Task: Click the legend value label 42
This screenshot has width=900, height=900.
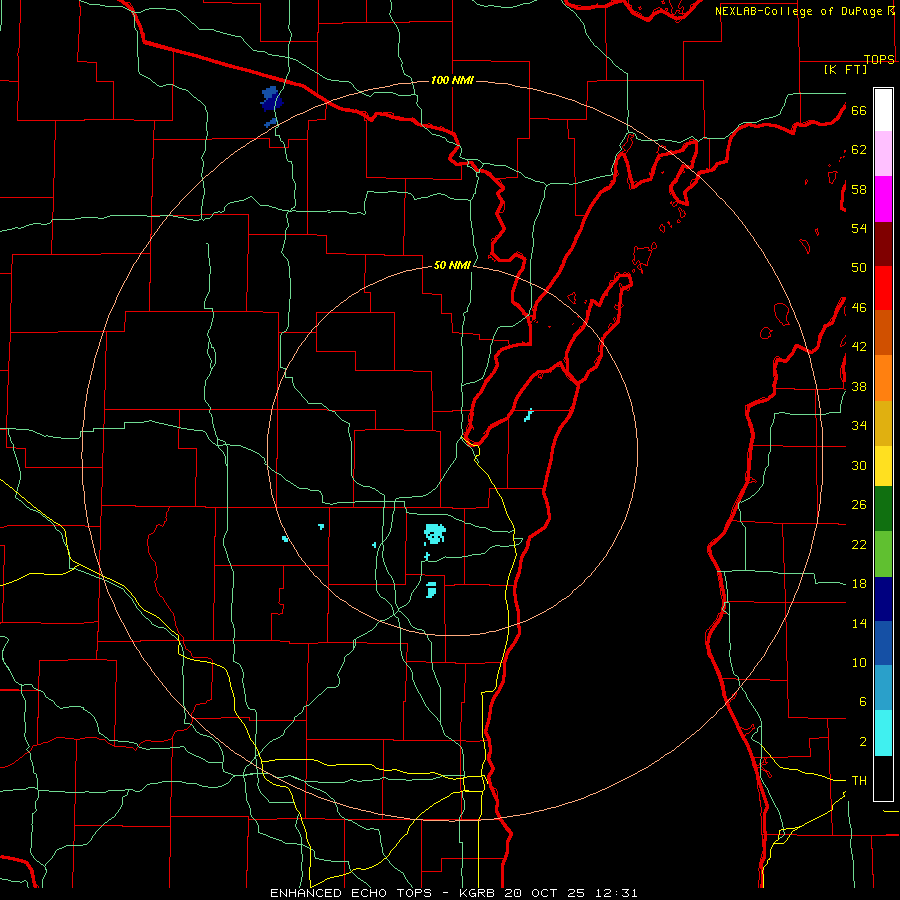Action: pos(859,346)
